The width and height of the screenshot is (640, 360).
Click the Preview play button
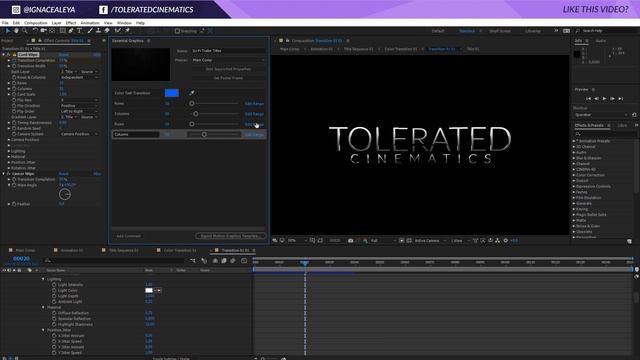[604, 98]
